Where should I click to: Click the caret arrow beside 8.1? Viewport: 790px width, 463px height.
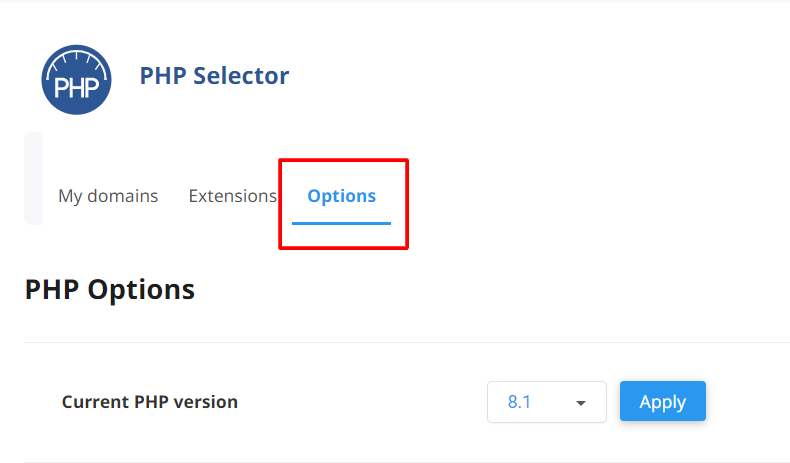580,403
